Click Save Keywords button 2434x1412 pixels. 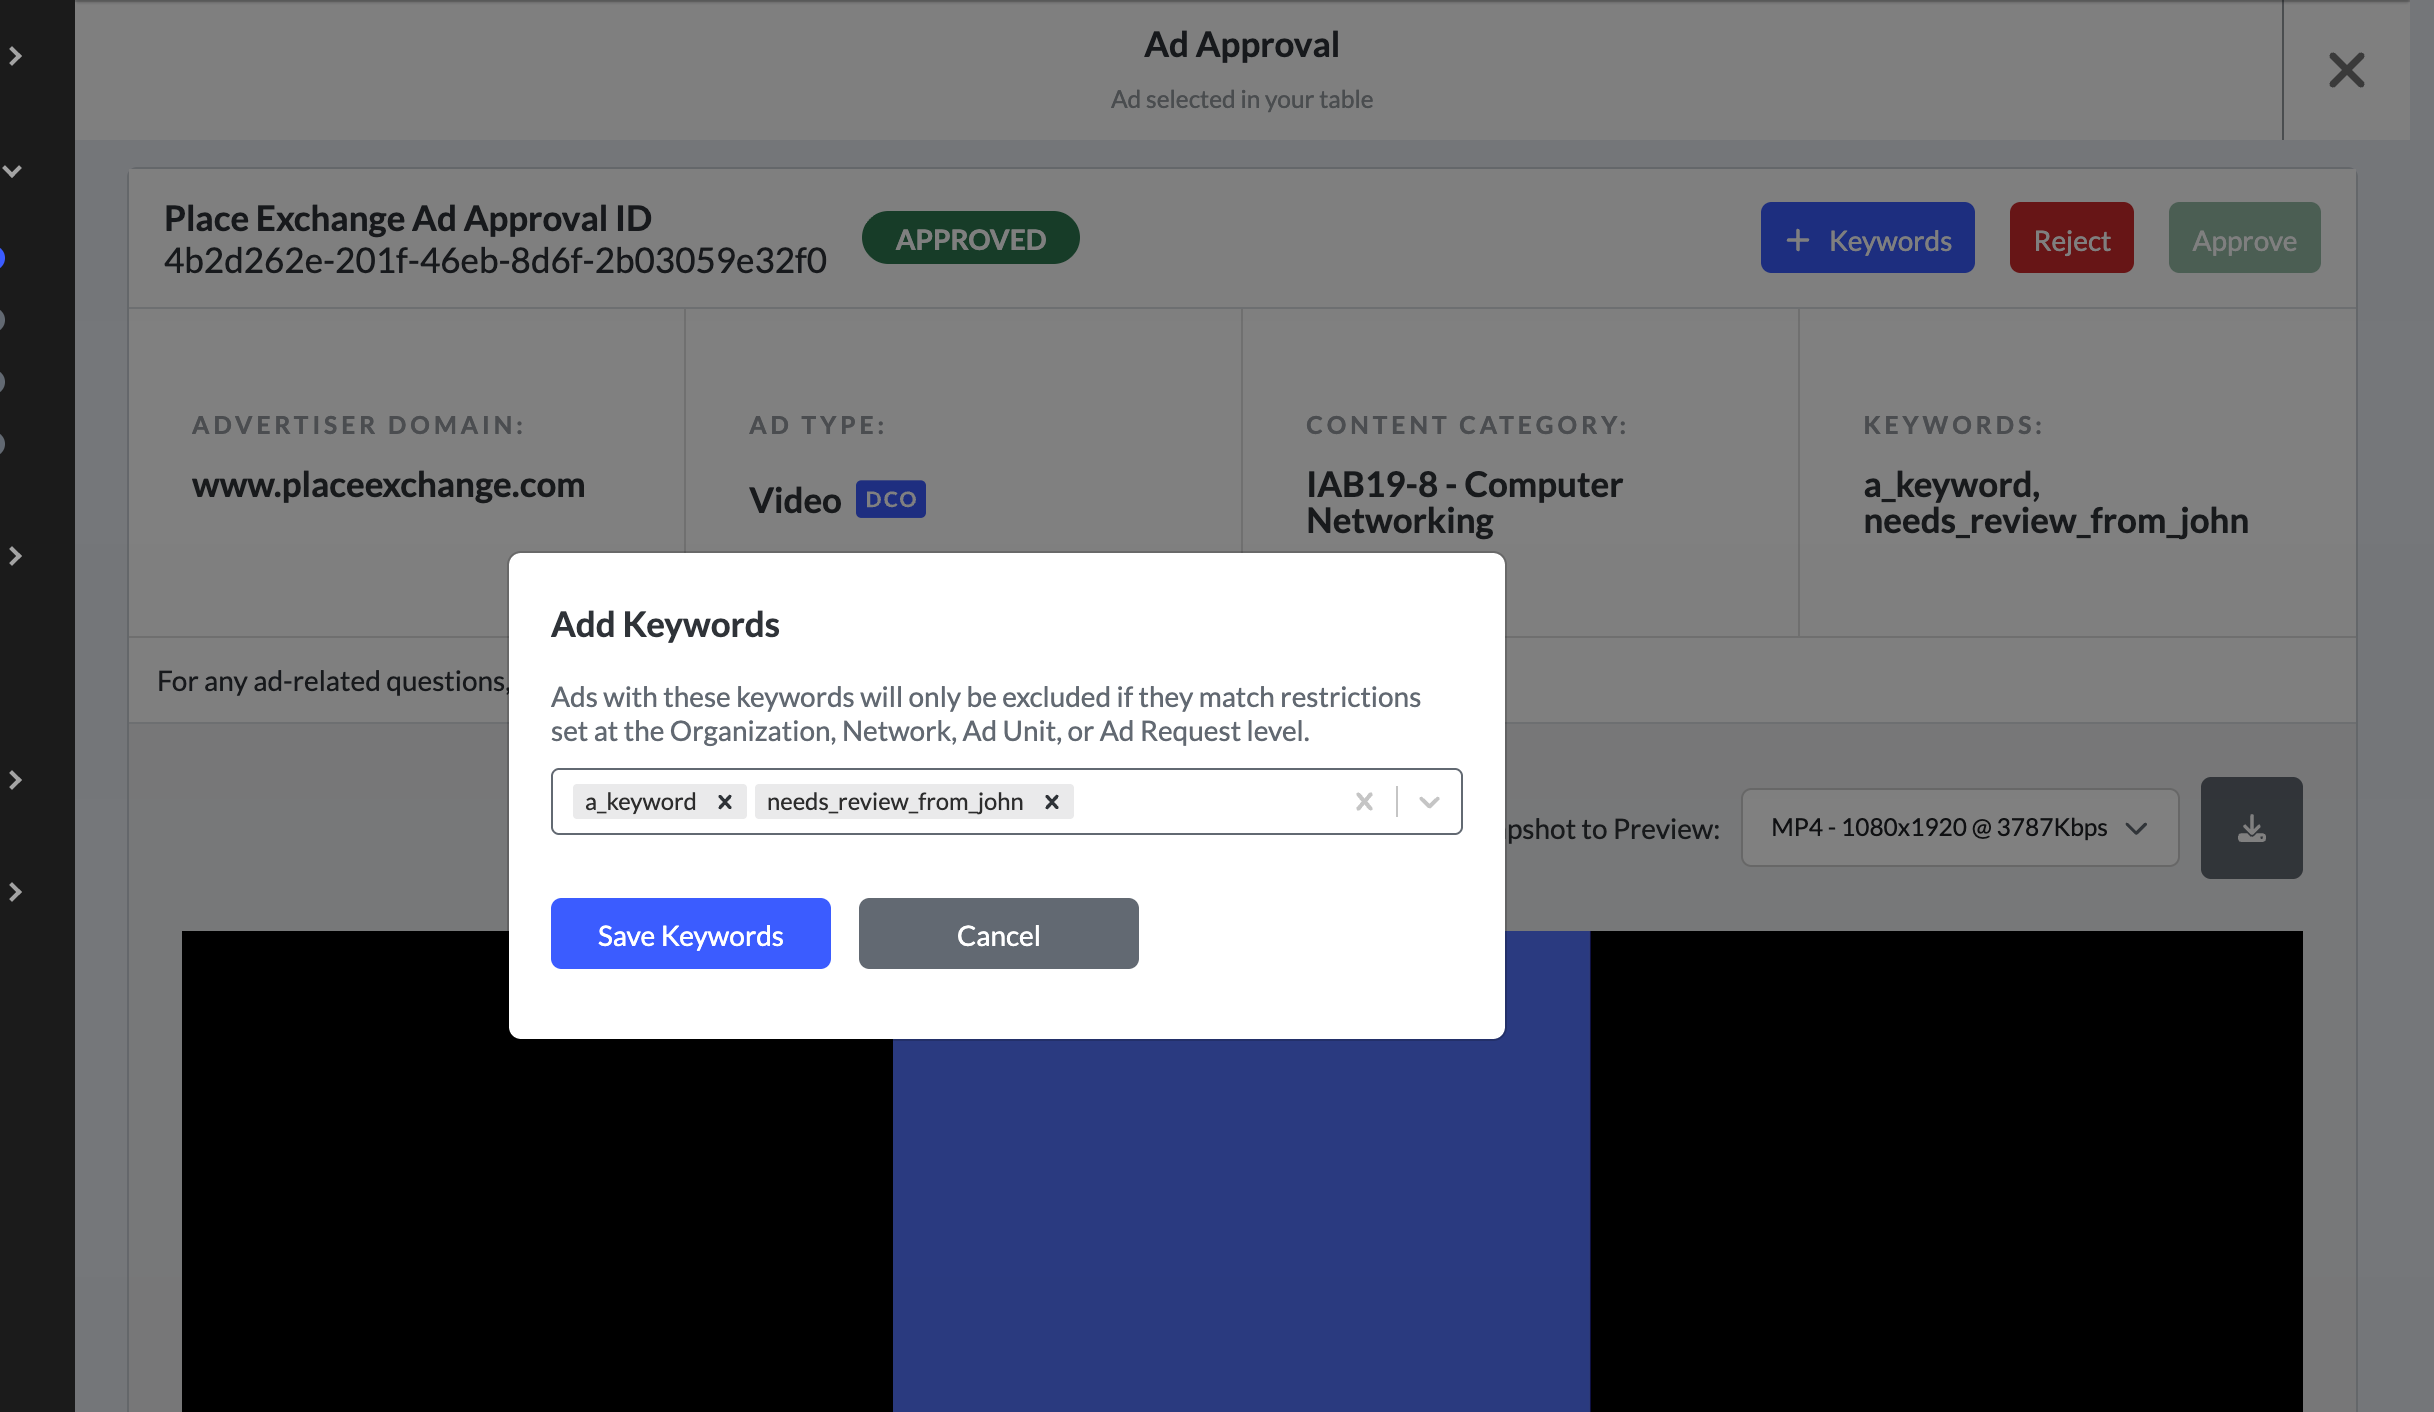click(690, 934)
